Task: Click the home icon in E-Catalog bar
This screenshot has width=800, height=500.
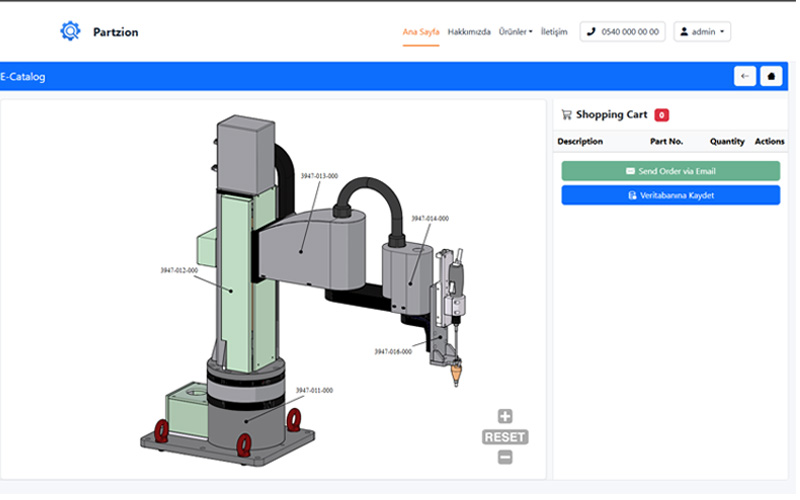Action: coord(771,76)
